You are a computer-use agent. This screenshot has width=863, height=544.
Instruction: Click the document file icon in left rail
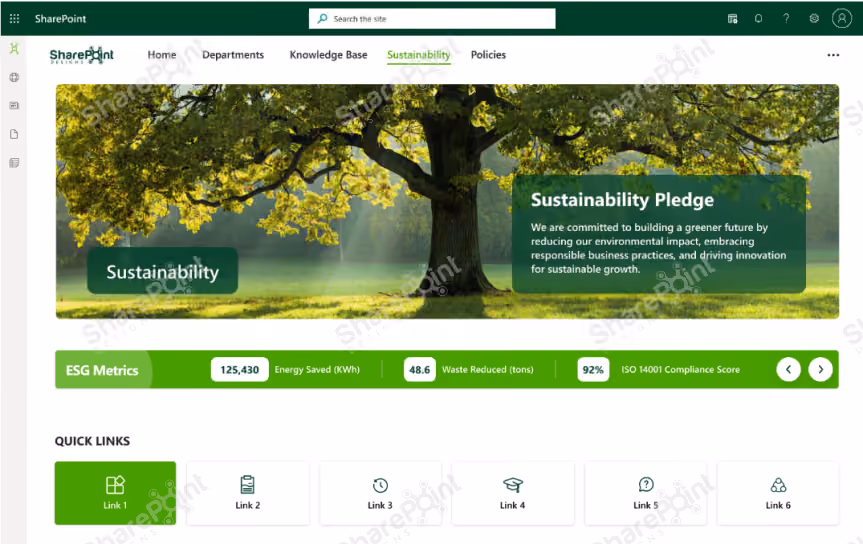click(14, 134)
